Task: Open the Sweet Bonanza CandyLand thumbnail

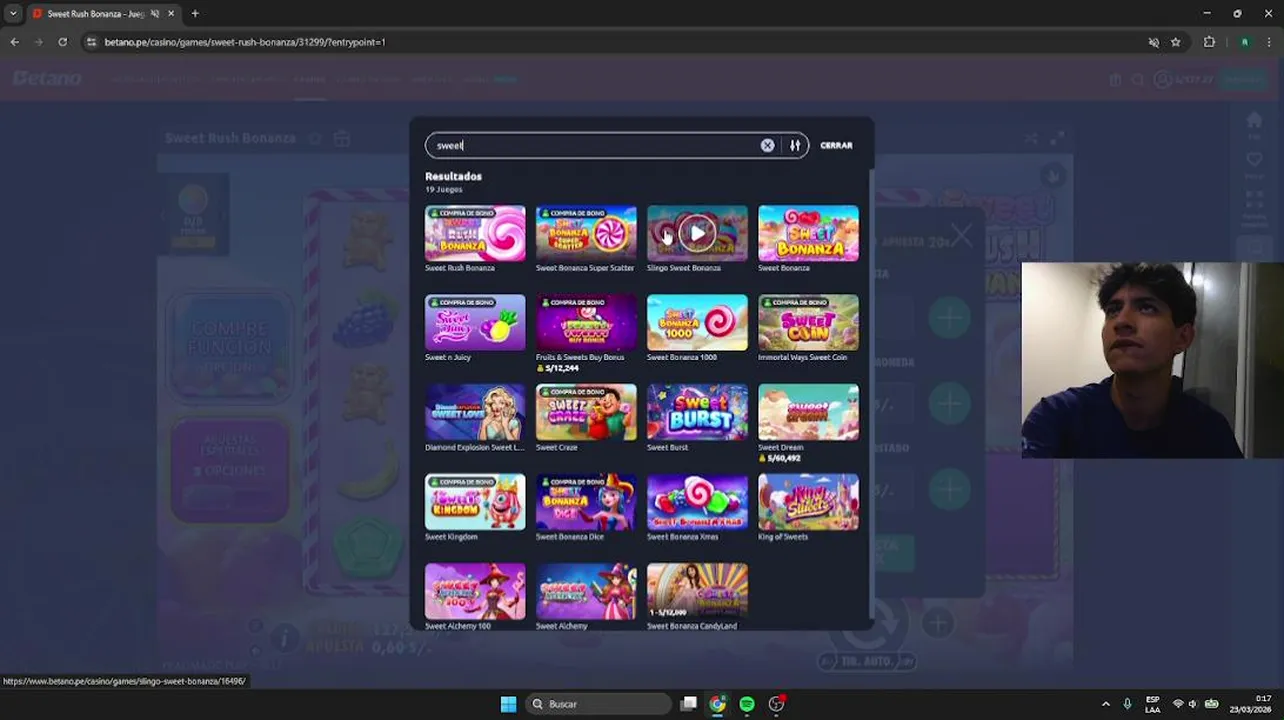Action: pyautogui.click(x=697, y=591)
